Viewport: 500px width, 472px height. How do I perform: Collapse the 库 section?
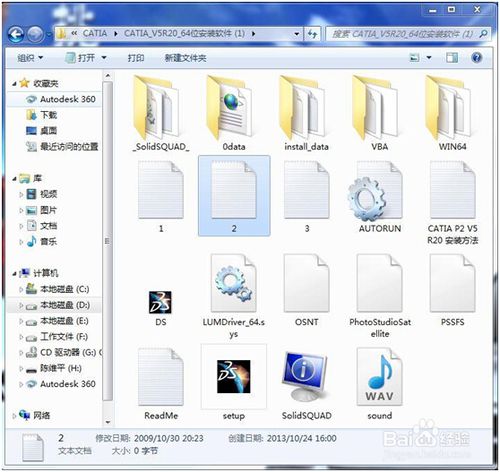(x=14, y=179)
